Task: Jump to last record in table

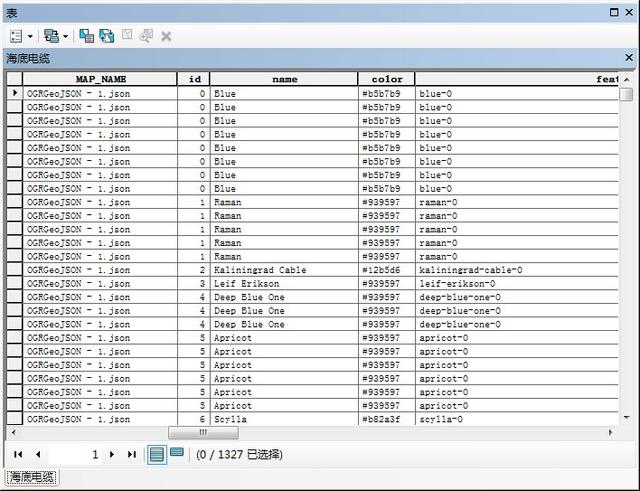Action: click(131, 454)
